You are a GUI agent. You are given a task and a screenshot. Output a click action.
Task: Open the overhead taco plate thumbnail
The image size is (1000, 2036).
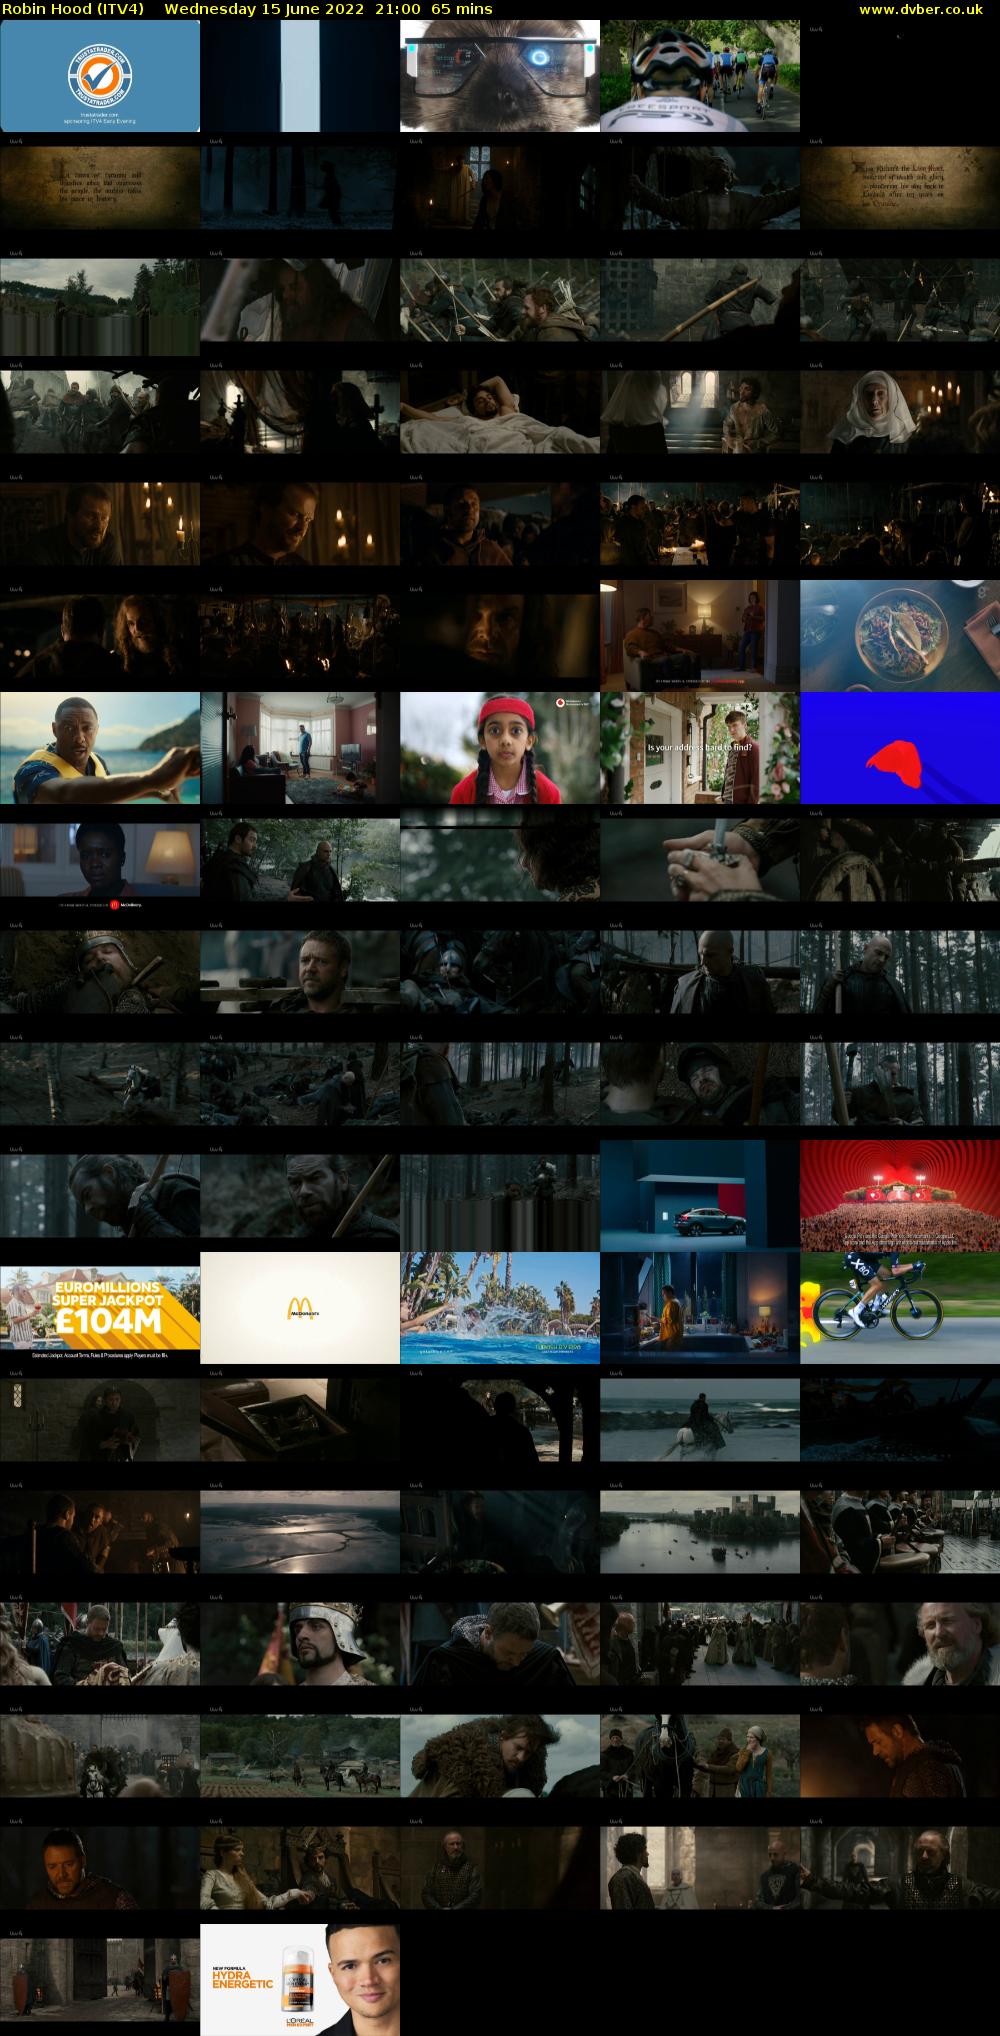pyautogui.click(x=900, y=636)
